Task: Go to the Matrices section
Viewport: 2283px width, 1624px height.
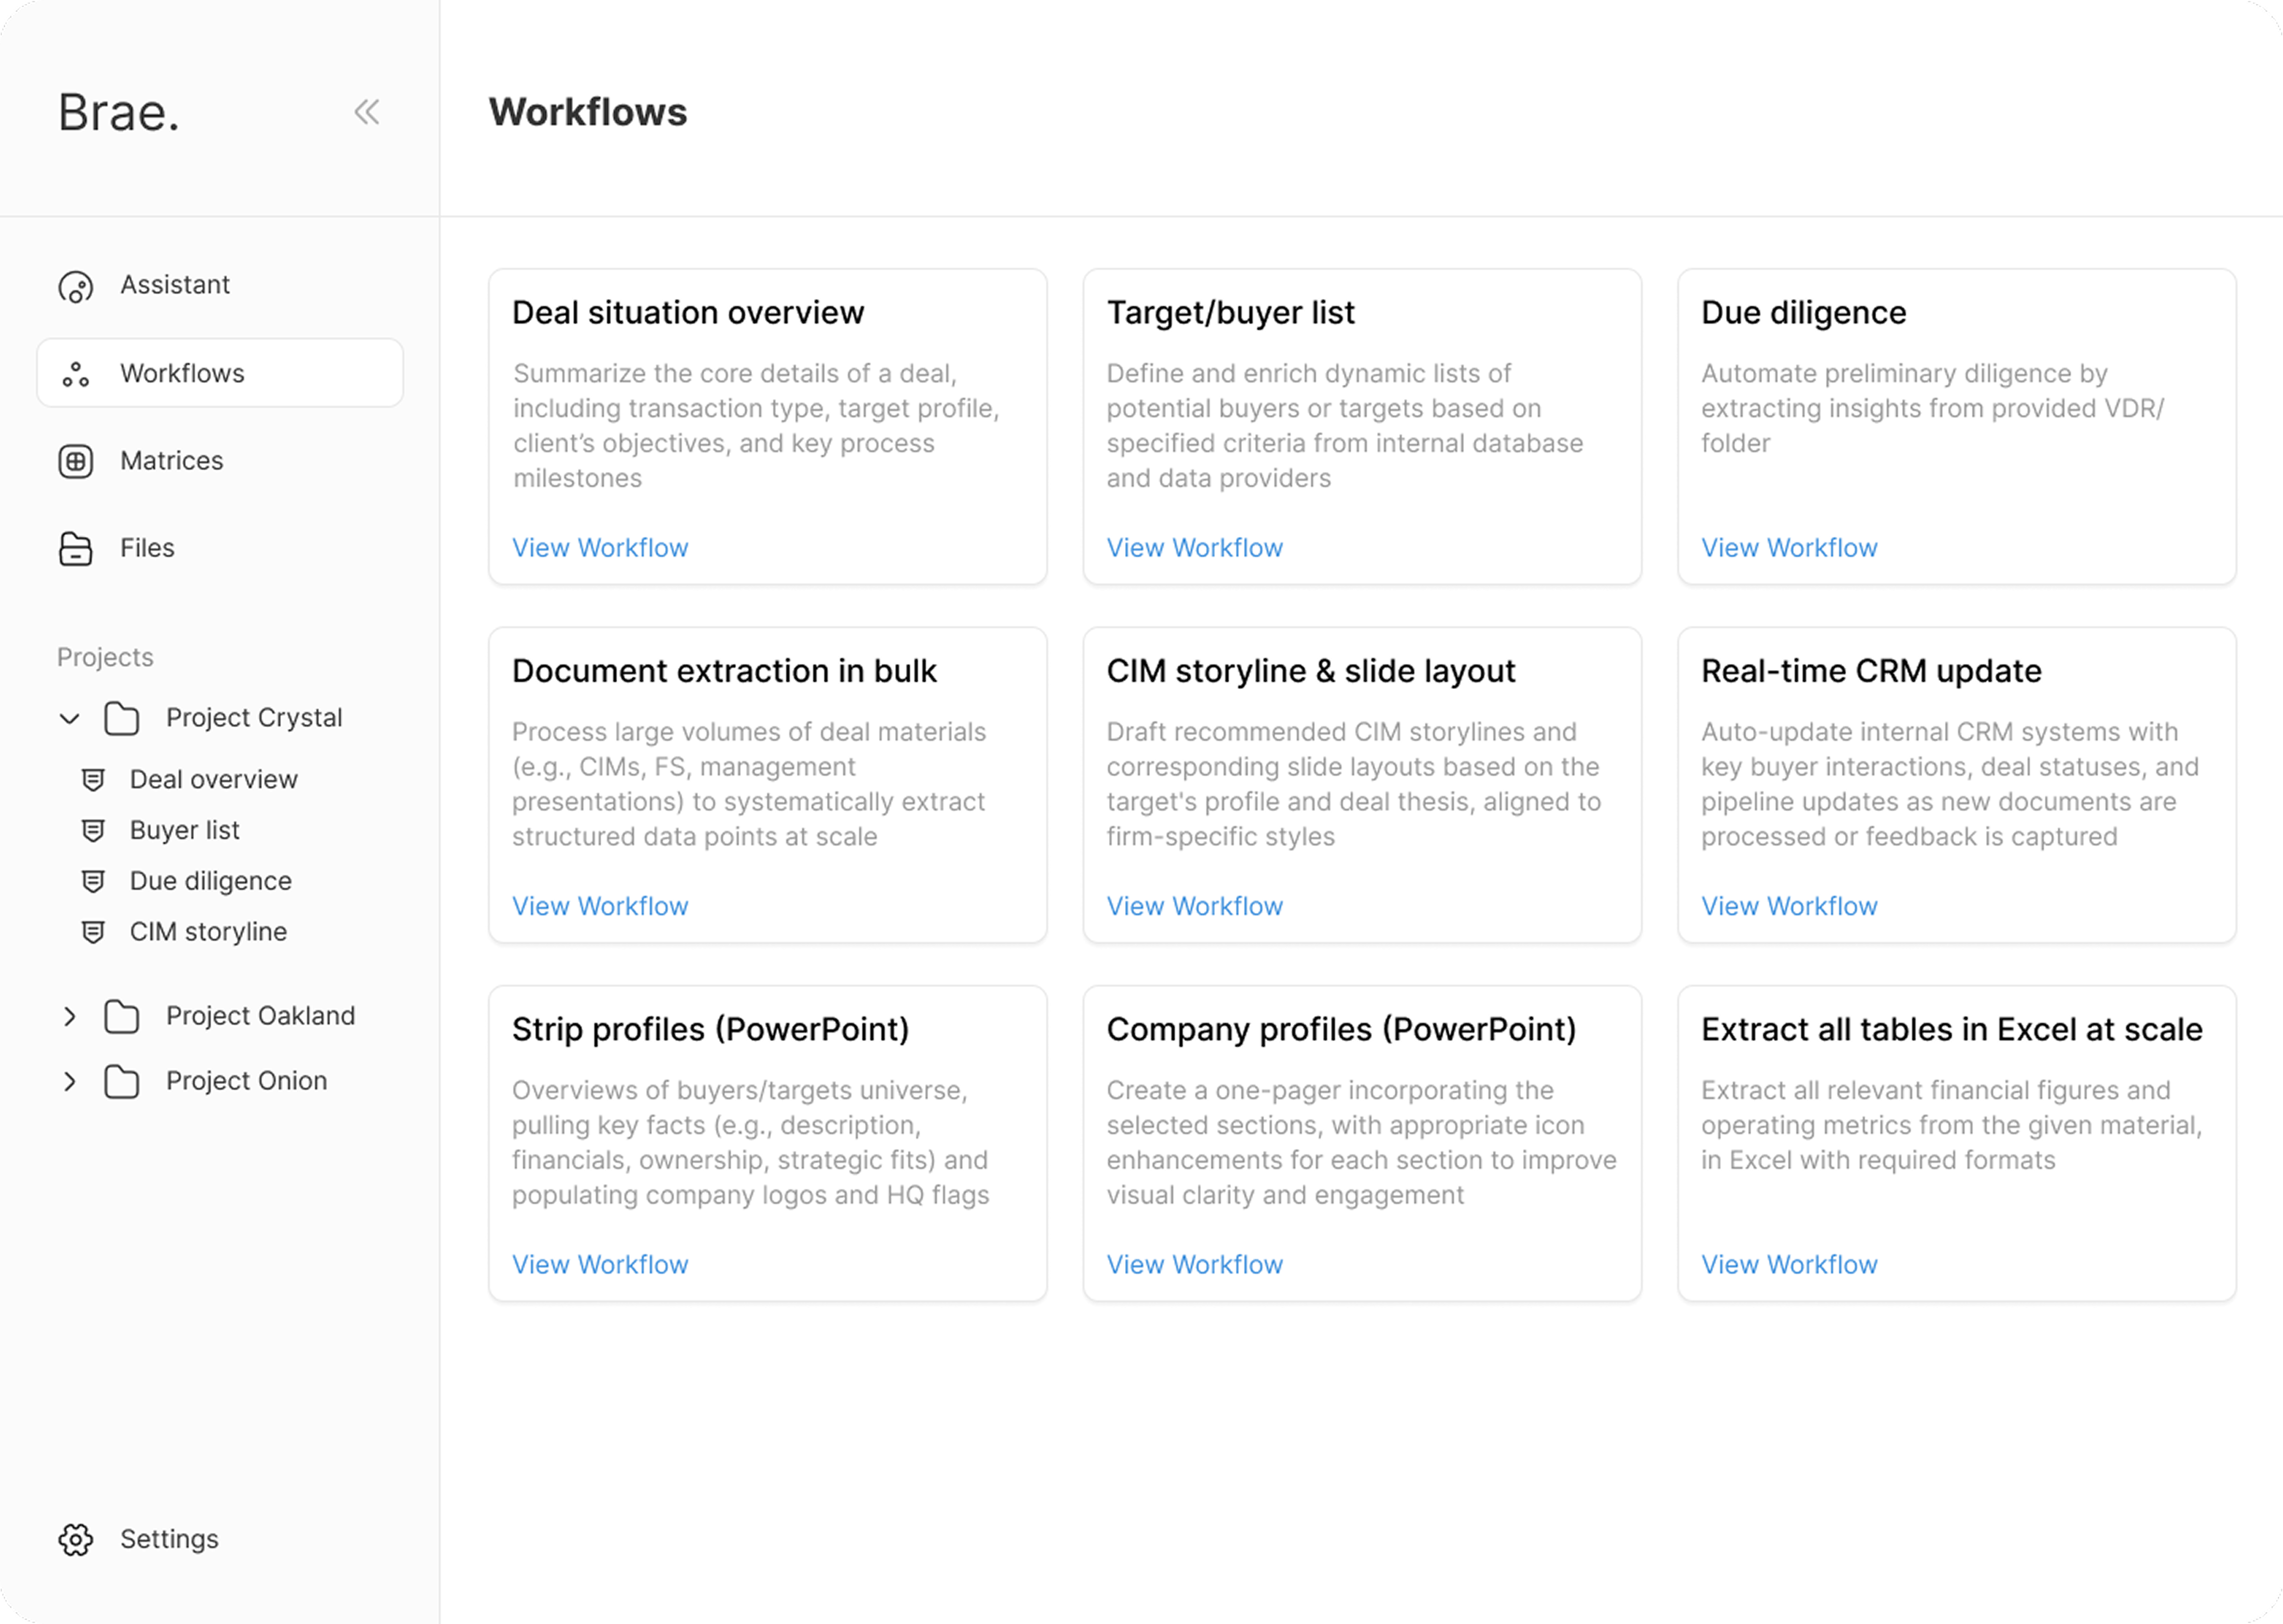Action: tap(171, 461)
